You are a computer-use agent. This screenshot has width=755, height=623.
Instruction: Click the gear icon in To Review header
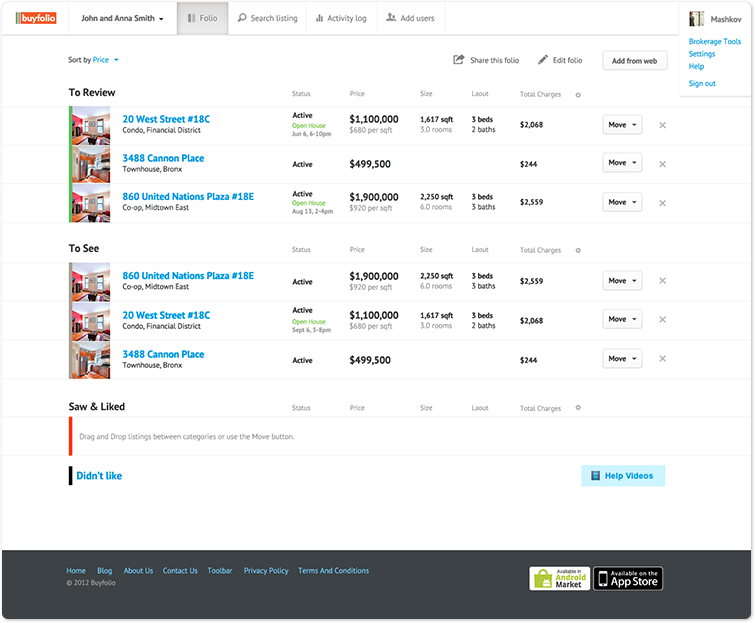click(579, 95)
